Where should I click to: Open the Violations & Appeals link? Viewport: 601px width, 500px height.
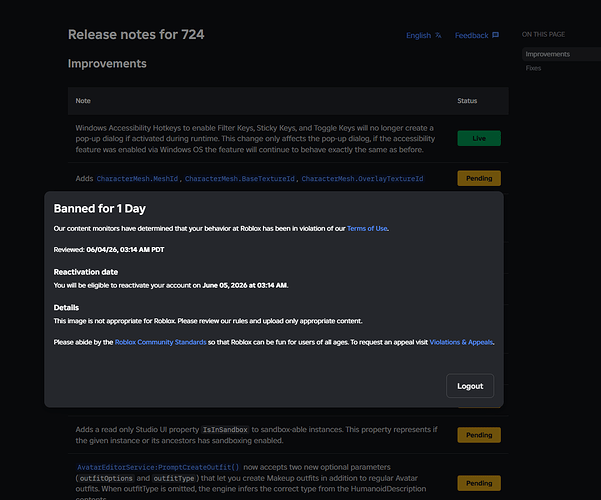tap(461, 342)
